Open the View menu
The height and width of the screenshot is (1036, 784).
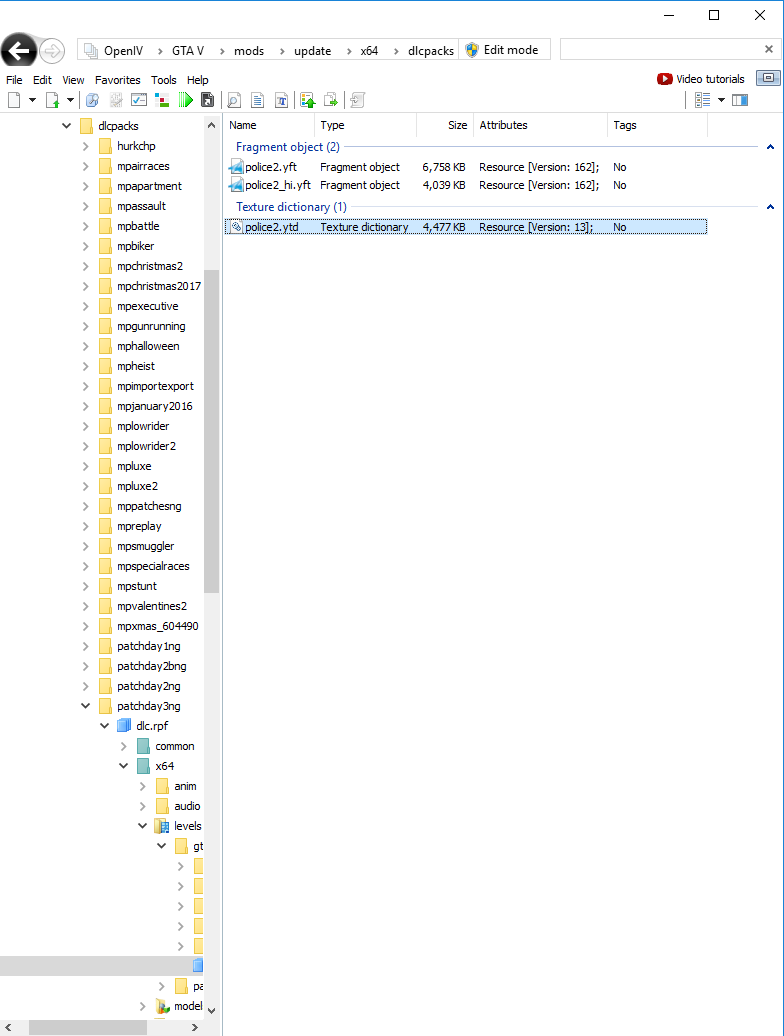(x=73, y=80)
